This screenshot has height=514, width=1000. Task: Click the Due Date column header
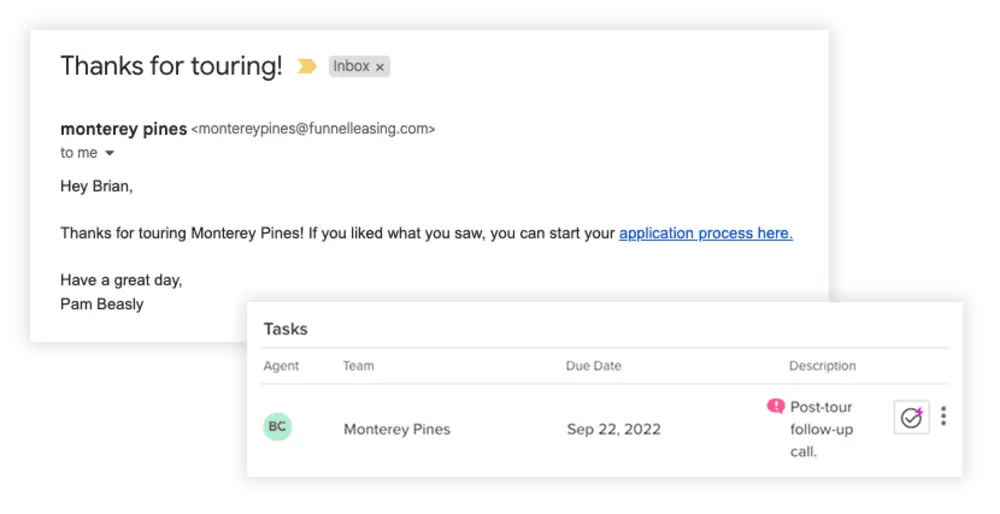point(593,366)
